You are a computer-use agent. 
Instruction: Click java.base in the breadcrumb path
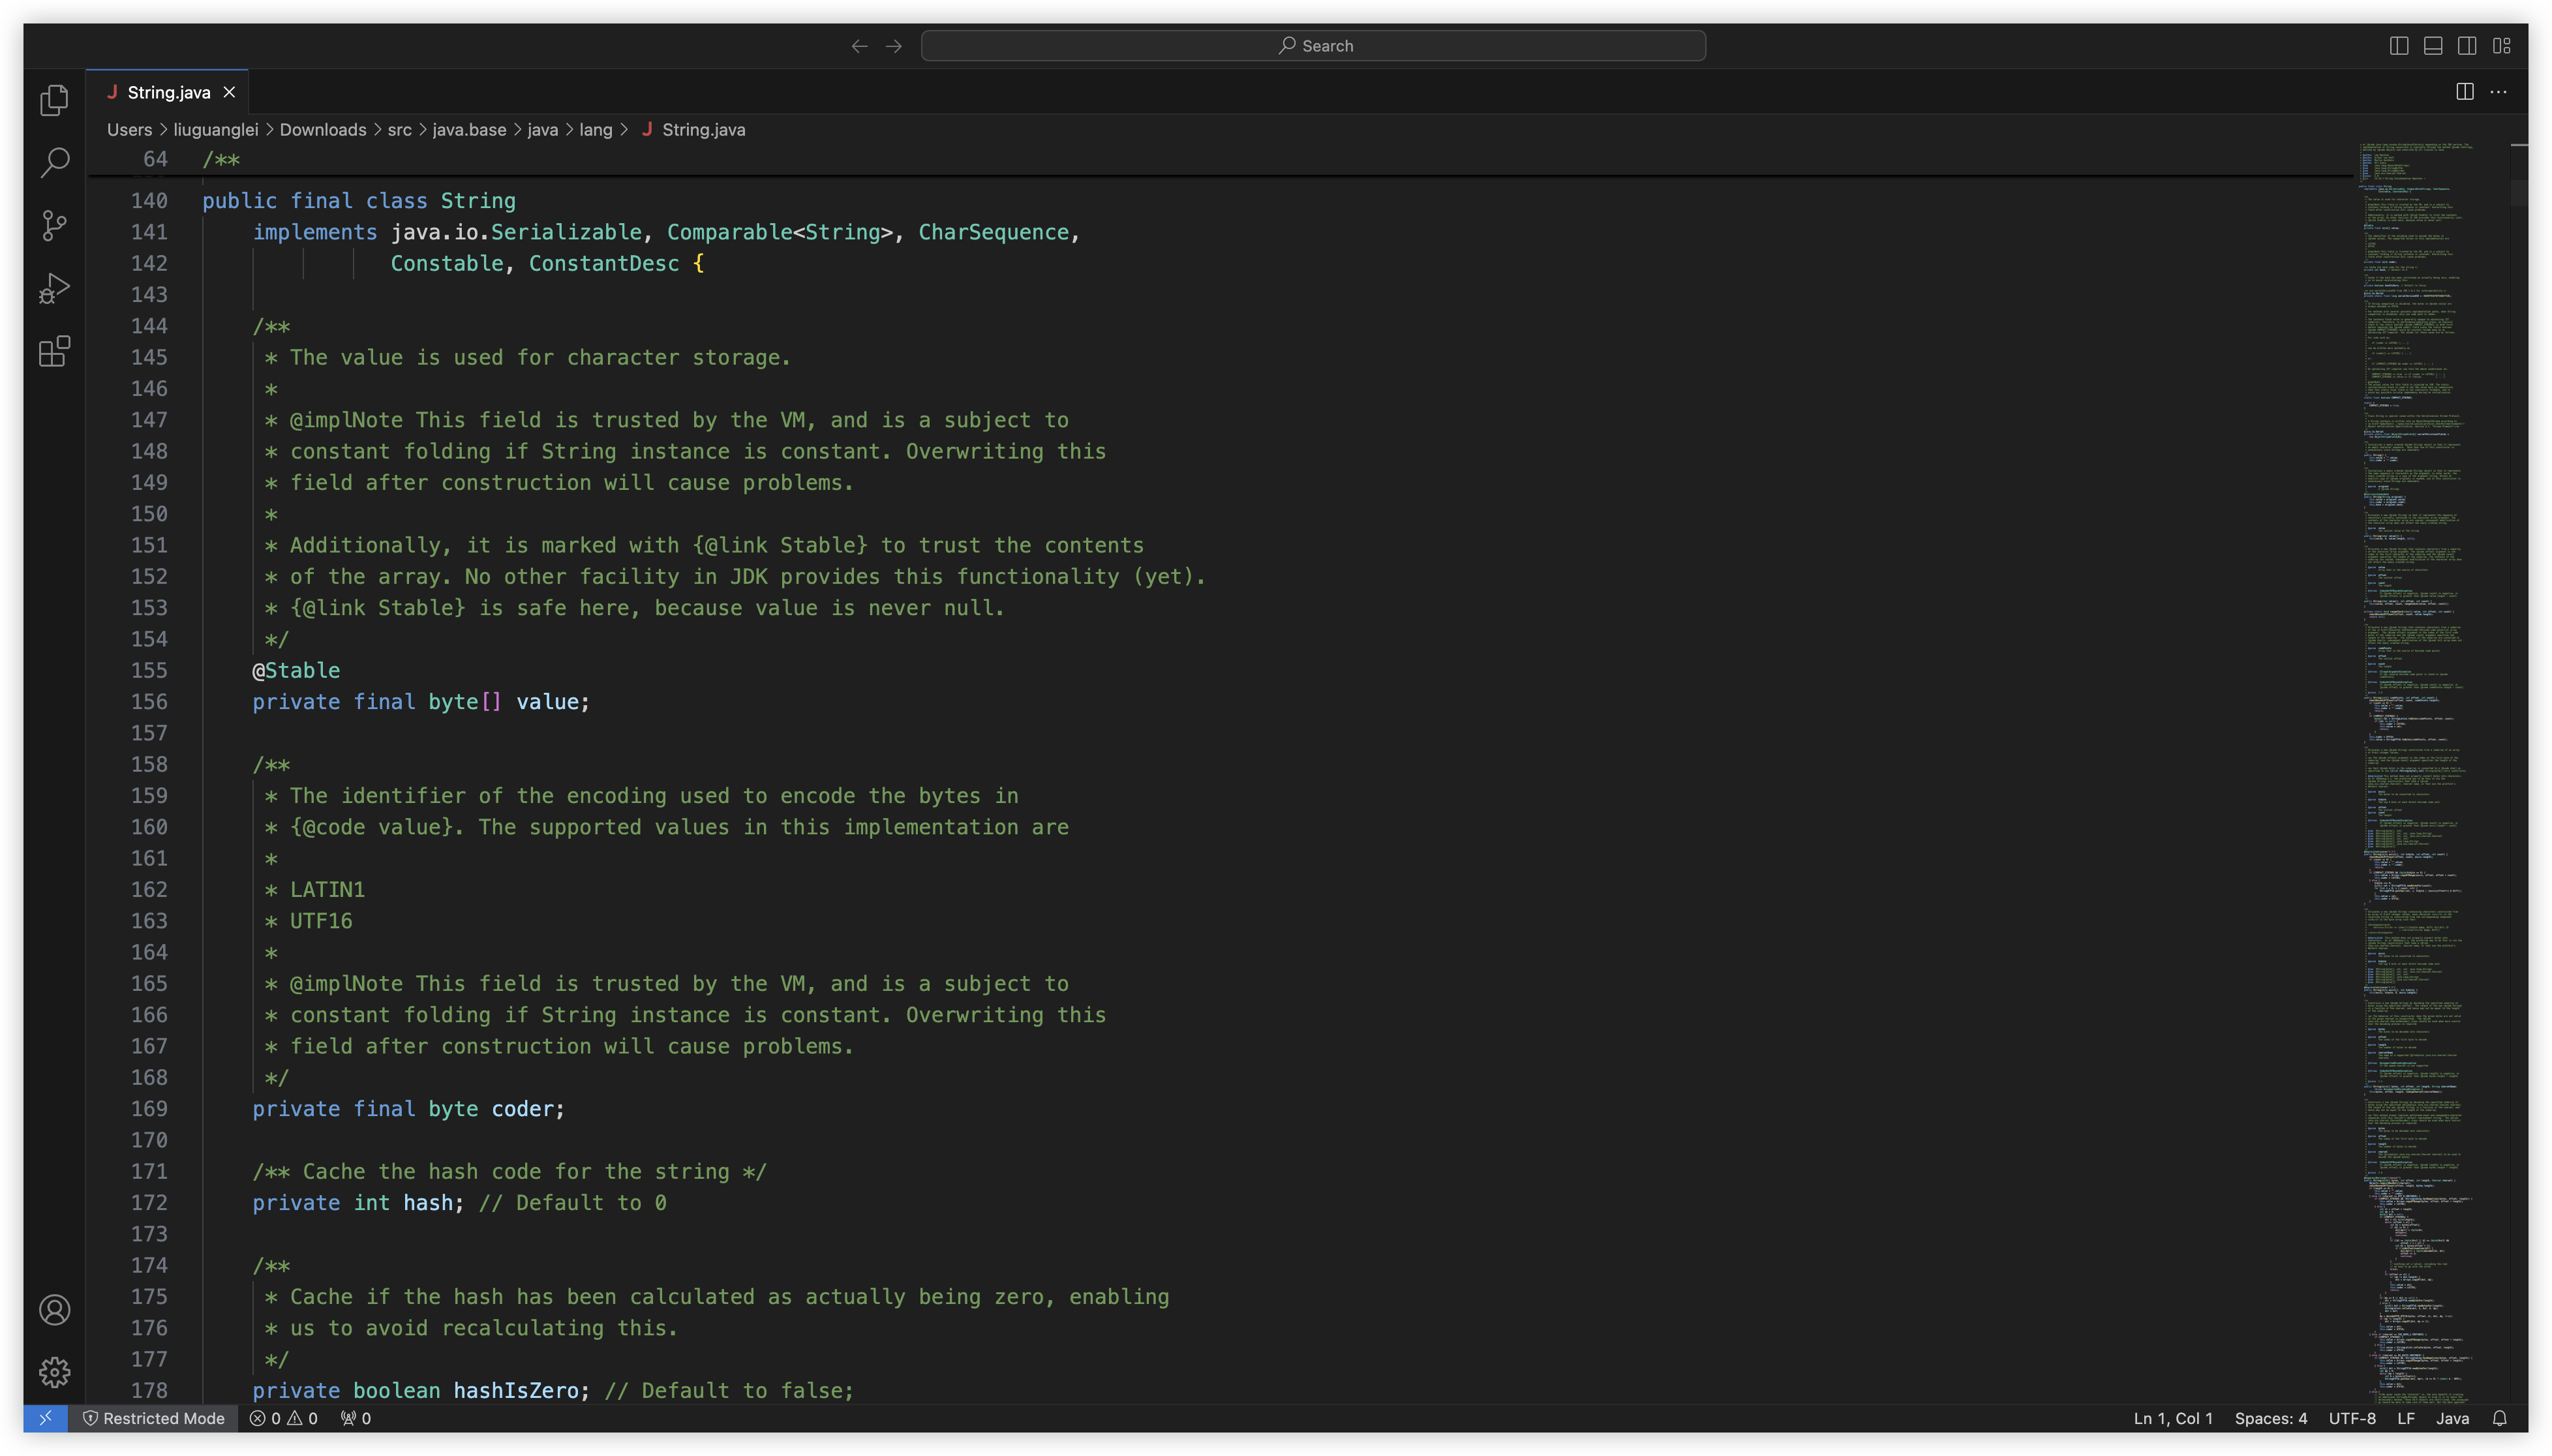[469, 130]
